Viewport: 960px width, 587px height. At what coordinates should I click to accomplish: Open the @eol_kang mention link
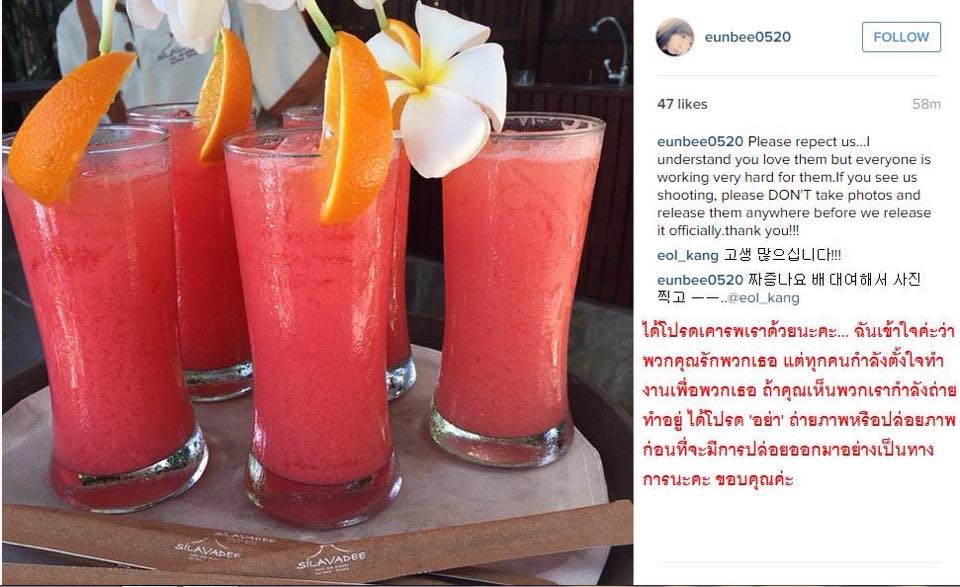click(x=762, y=298)
